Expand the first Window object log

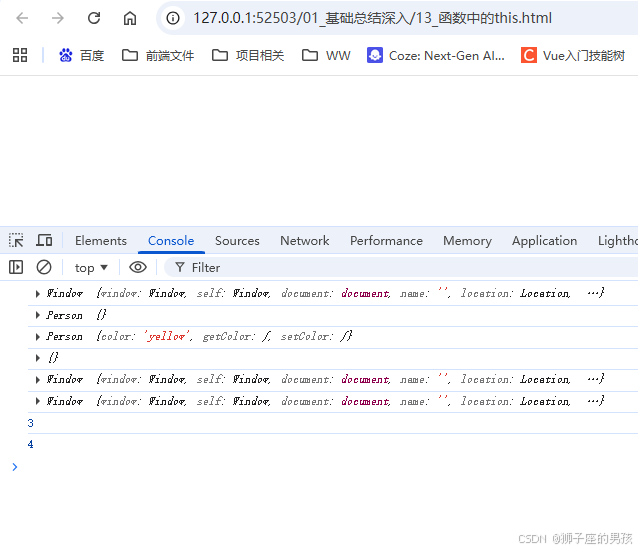[37, 294]
